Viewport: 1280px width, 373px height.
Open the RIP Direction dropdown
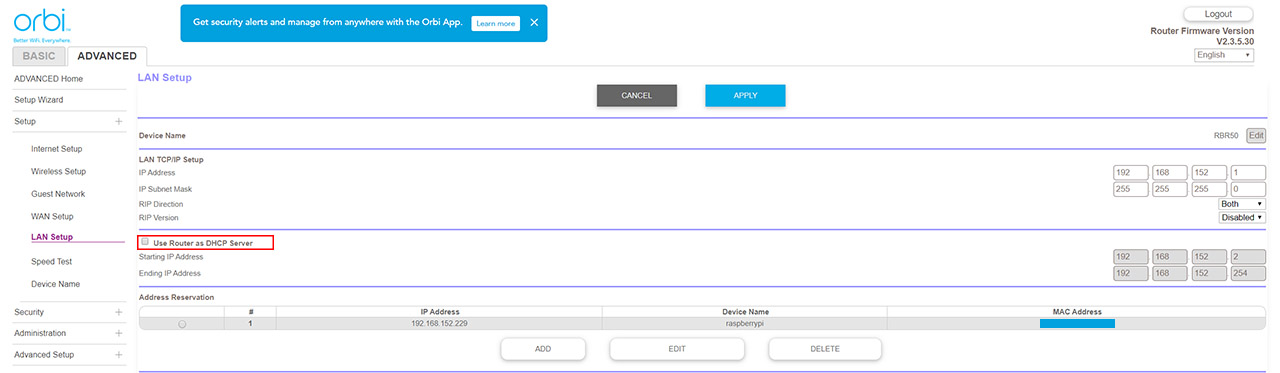click(1242, 204)
